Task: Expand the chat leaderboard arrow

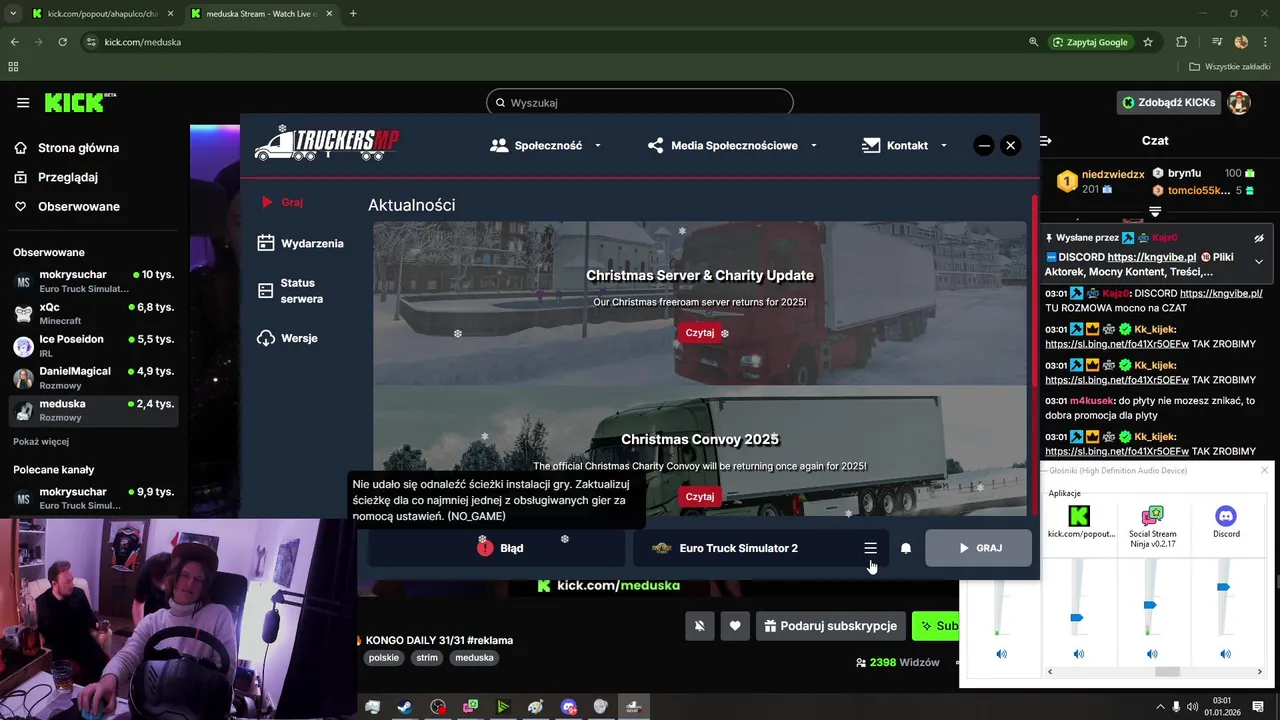Action: click(x=1155, y=211)
